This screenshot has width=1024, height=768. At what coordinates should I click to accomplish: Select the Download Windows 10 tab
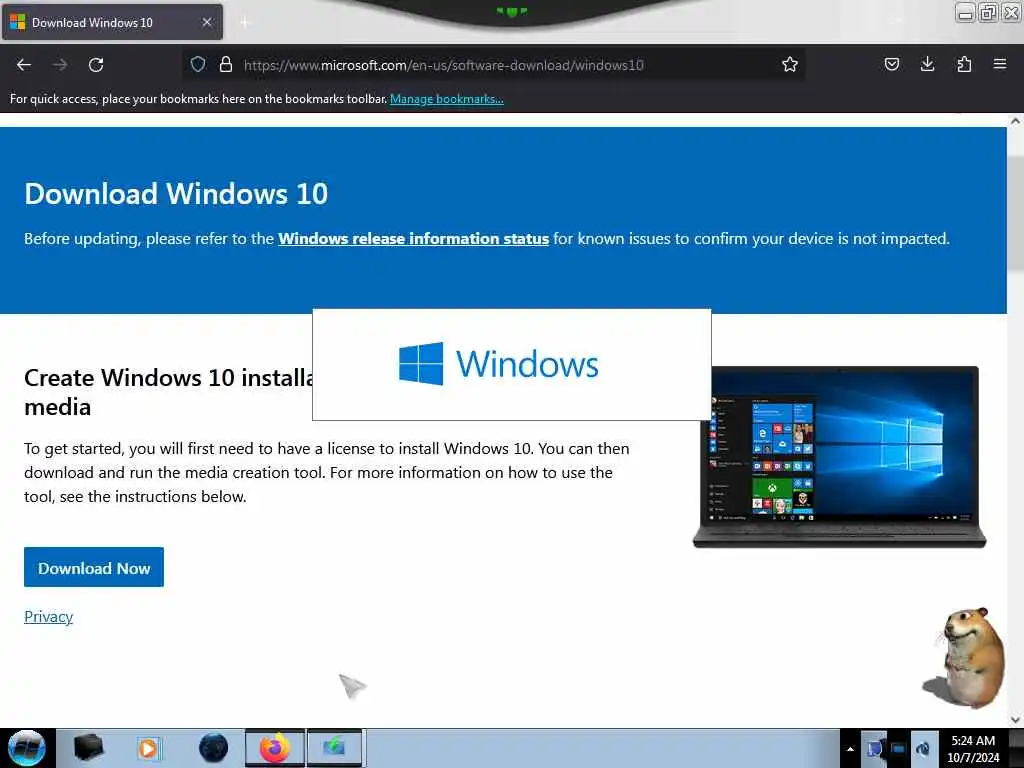[x=112, y=22]
